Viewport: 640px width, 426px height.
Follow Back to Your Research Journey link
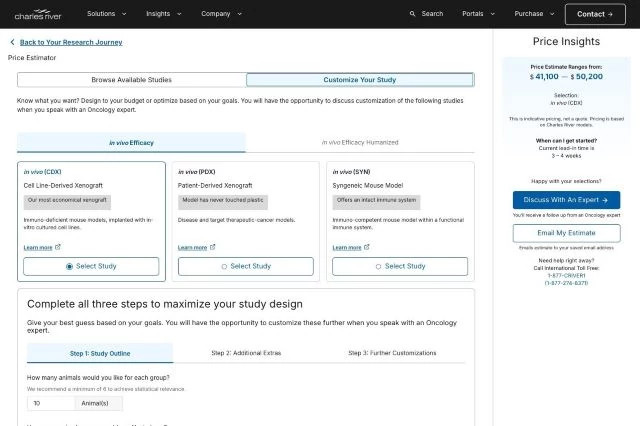[x=71, y=43]
